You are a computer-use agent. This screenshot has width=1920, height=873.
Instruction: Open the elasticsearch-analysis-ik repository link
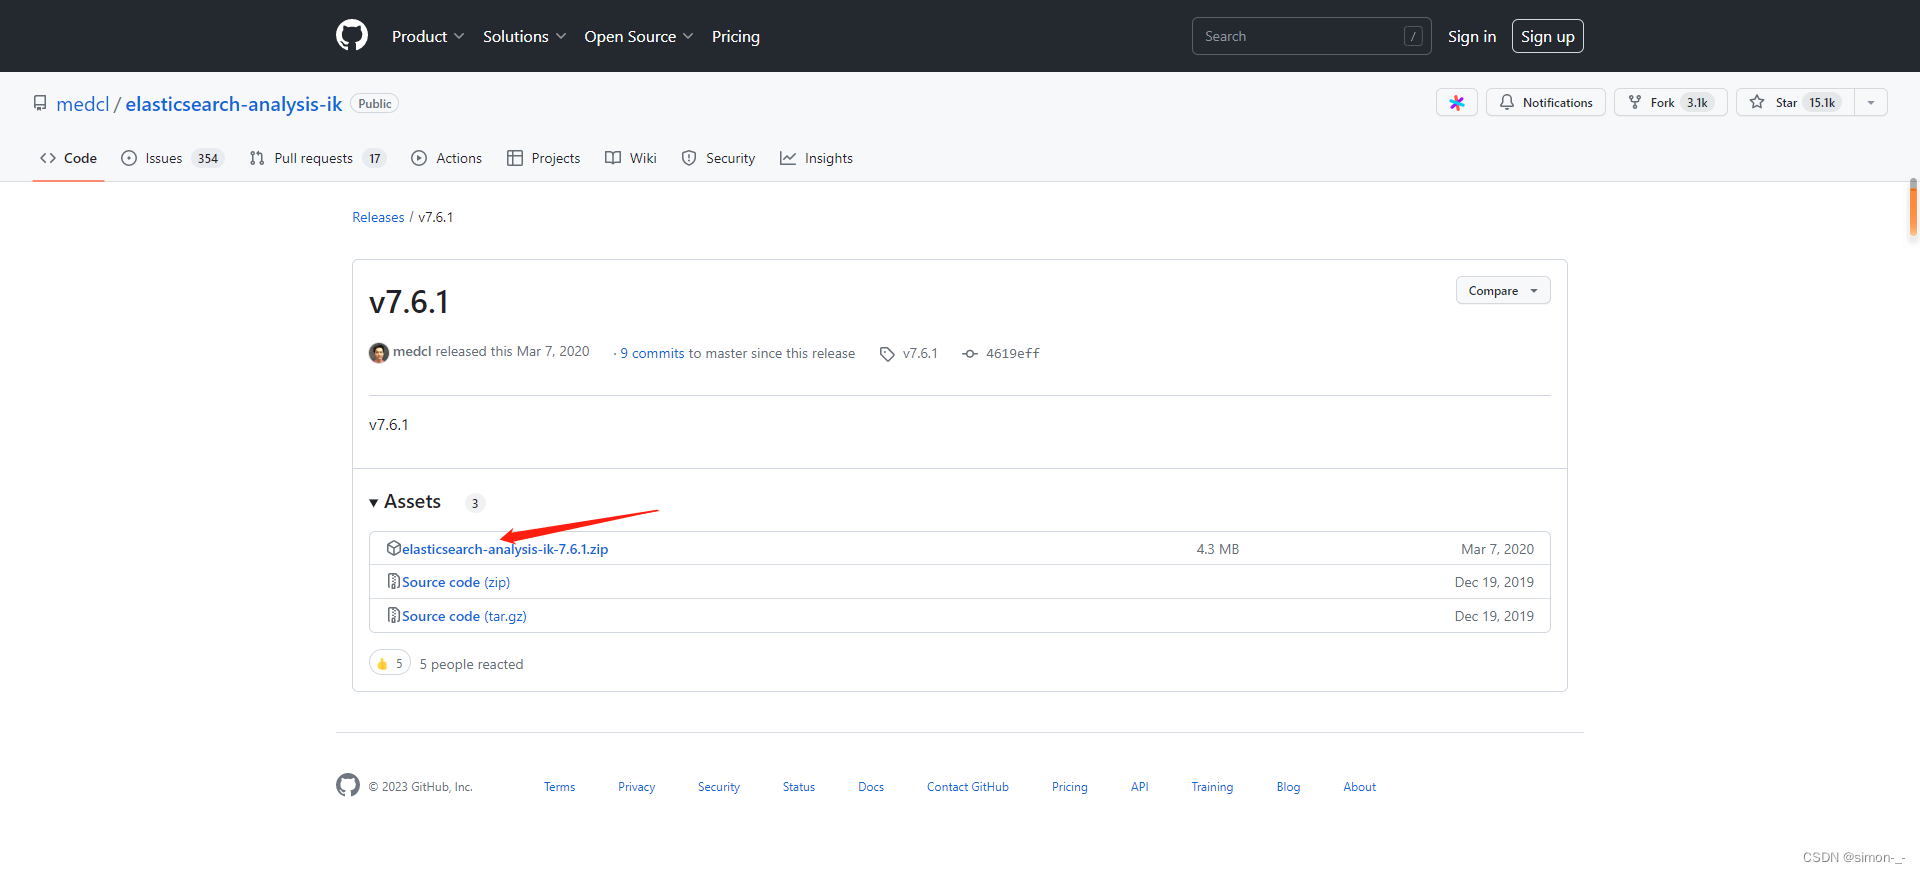coord(234,104)
